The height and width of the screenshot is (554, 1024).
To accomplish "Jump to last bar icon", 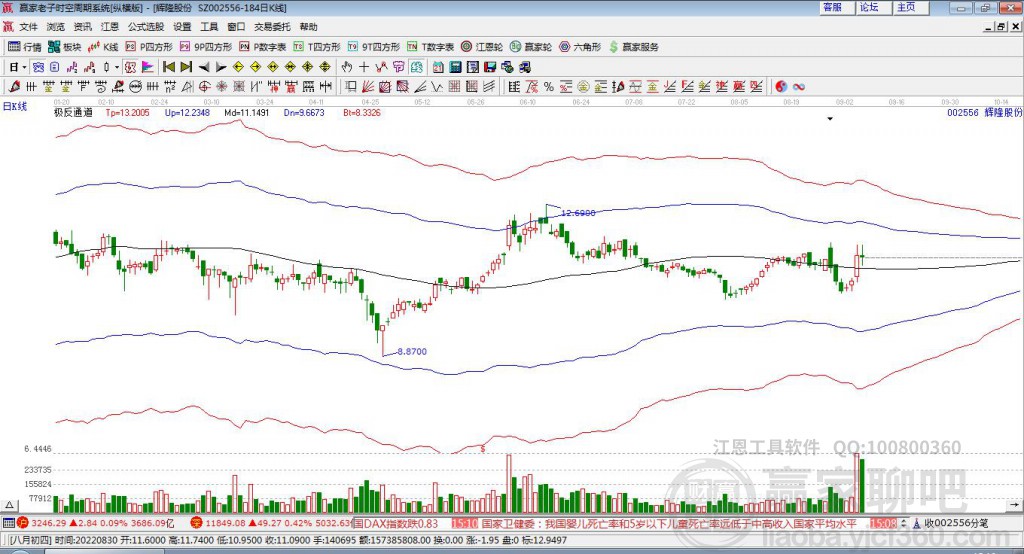I will coord(186,67).
